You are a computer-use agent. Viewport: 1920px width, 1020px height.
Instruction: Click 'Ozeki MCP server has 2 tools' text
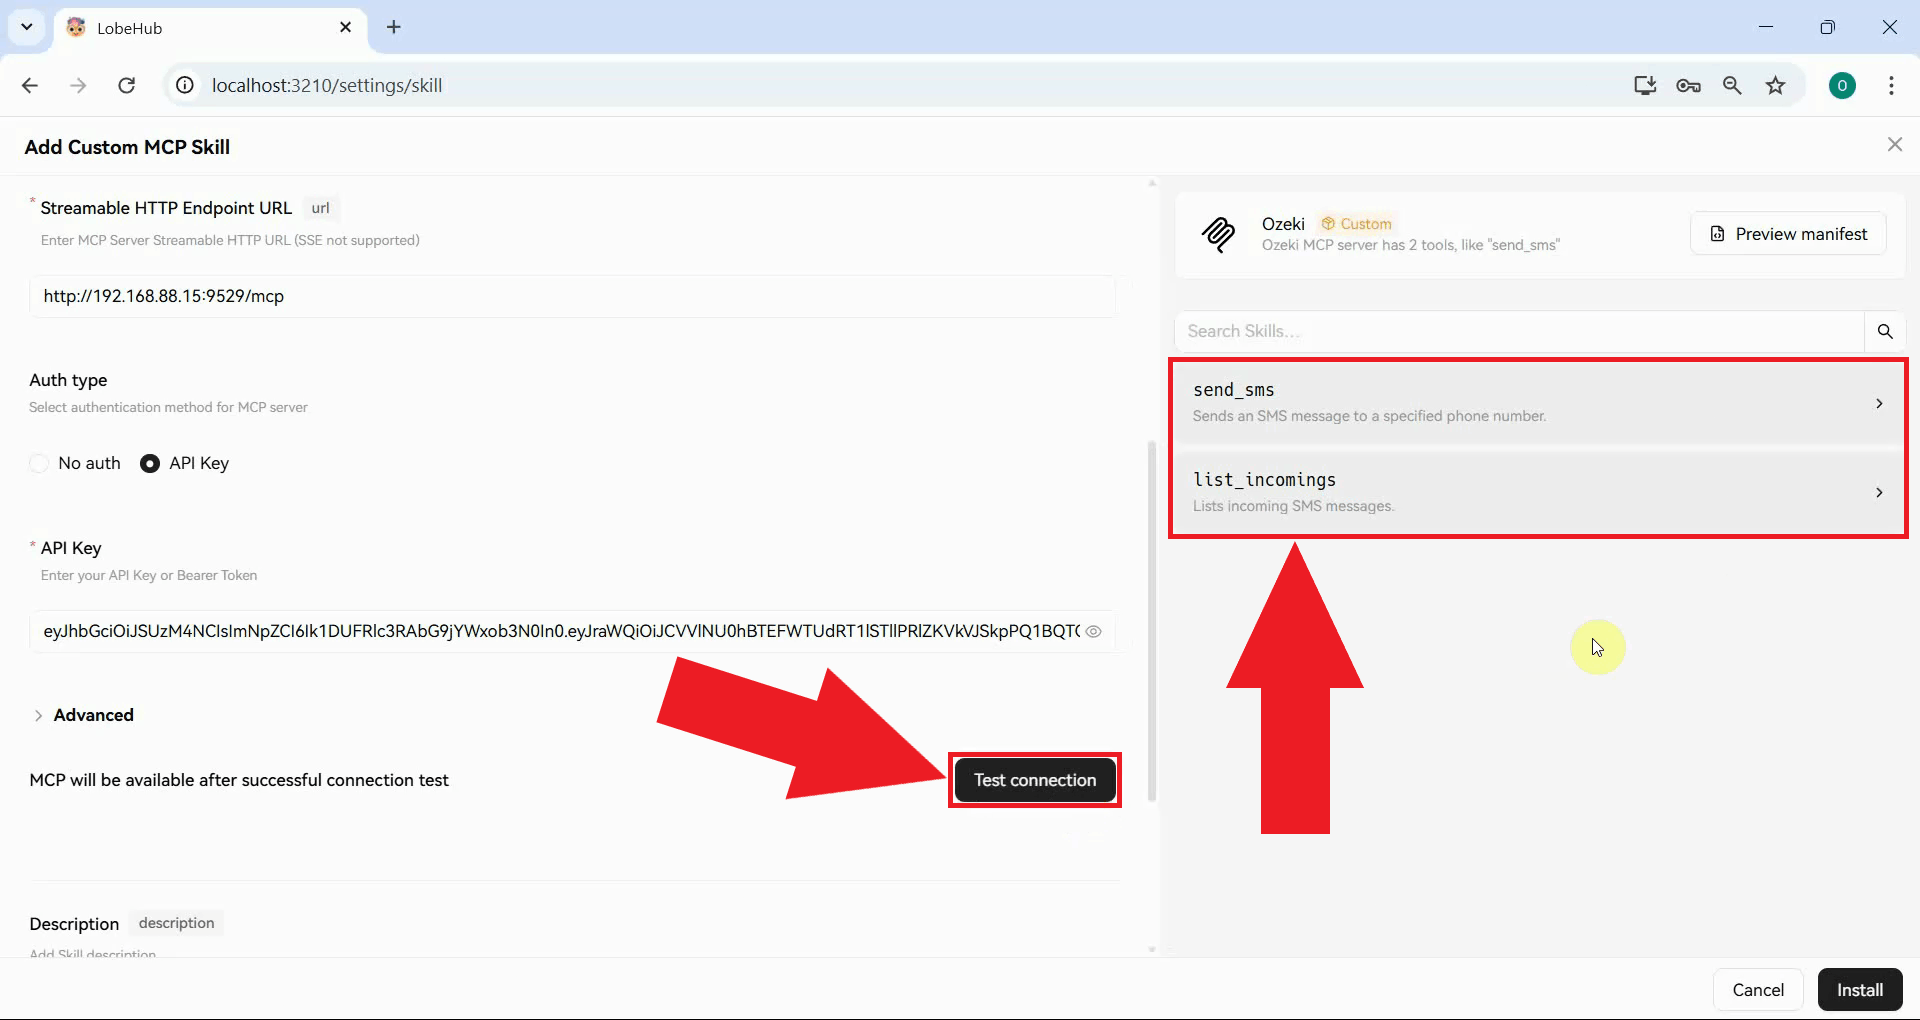pyautogui.click(x=1410, y=246)
